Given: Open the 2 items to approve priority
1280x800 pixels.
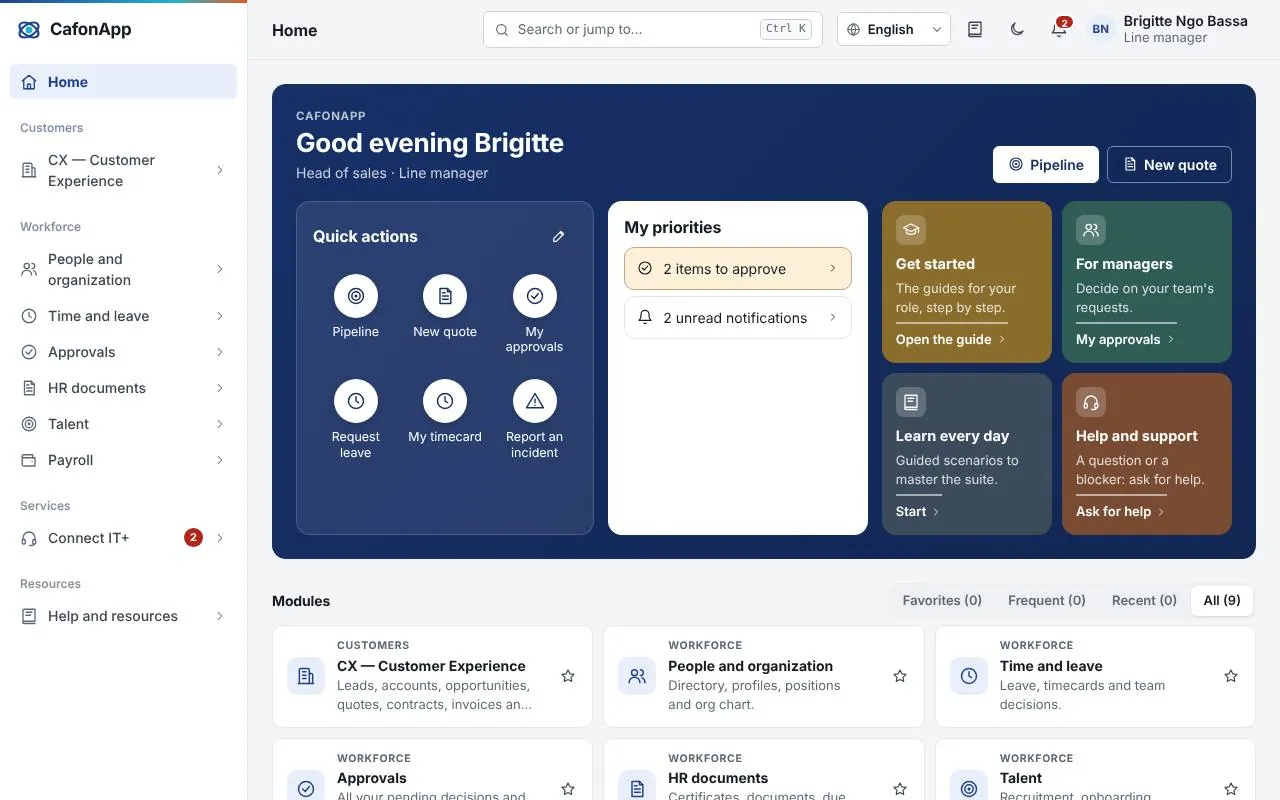Looking at the screenshot, I should pos(738,269).
